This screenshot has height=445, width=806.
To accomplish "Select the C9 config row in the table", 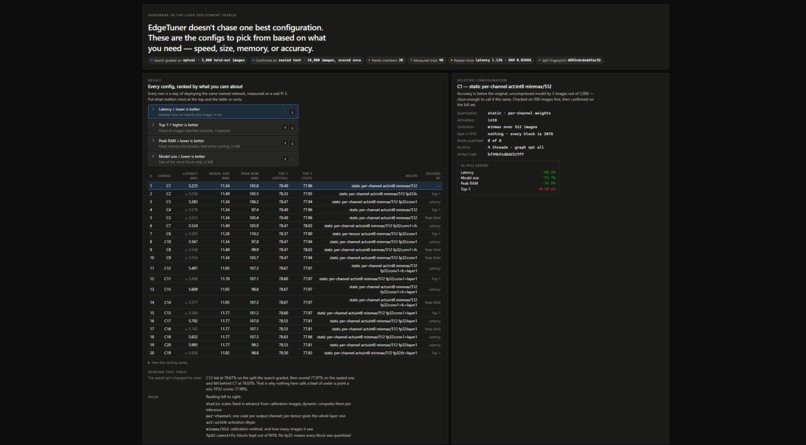I will click(295, 257).
